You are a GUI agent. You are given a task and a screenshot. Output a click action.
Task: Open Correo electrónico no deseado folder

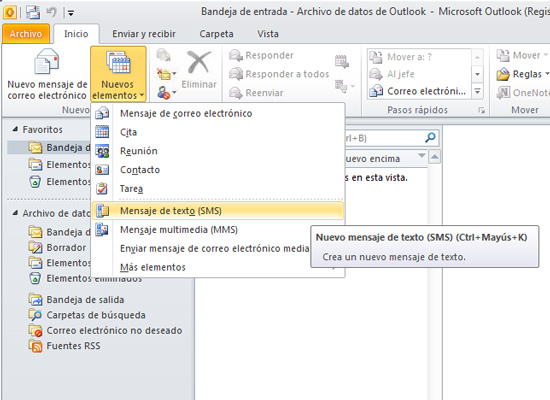coord(105,331)
